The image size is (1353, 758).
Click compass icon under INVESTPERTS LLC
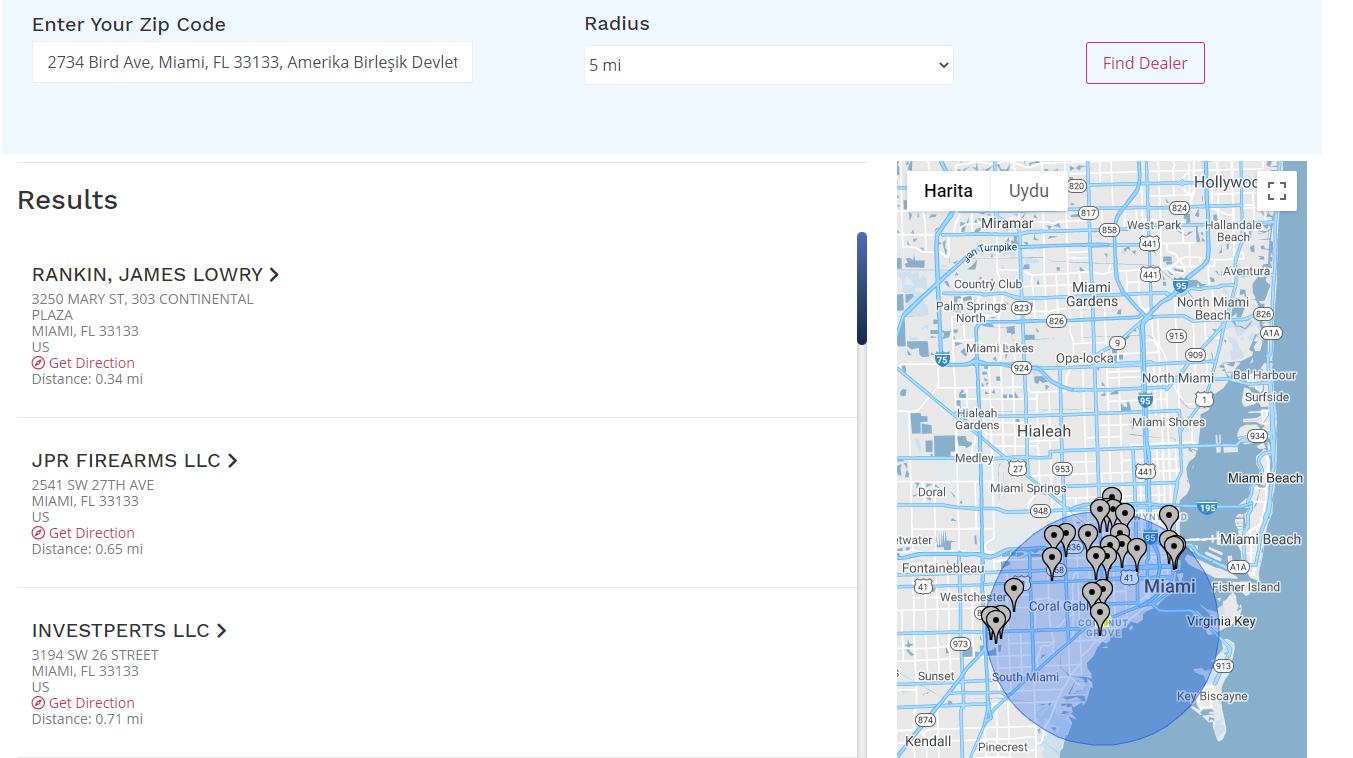(x=39, y=703)
